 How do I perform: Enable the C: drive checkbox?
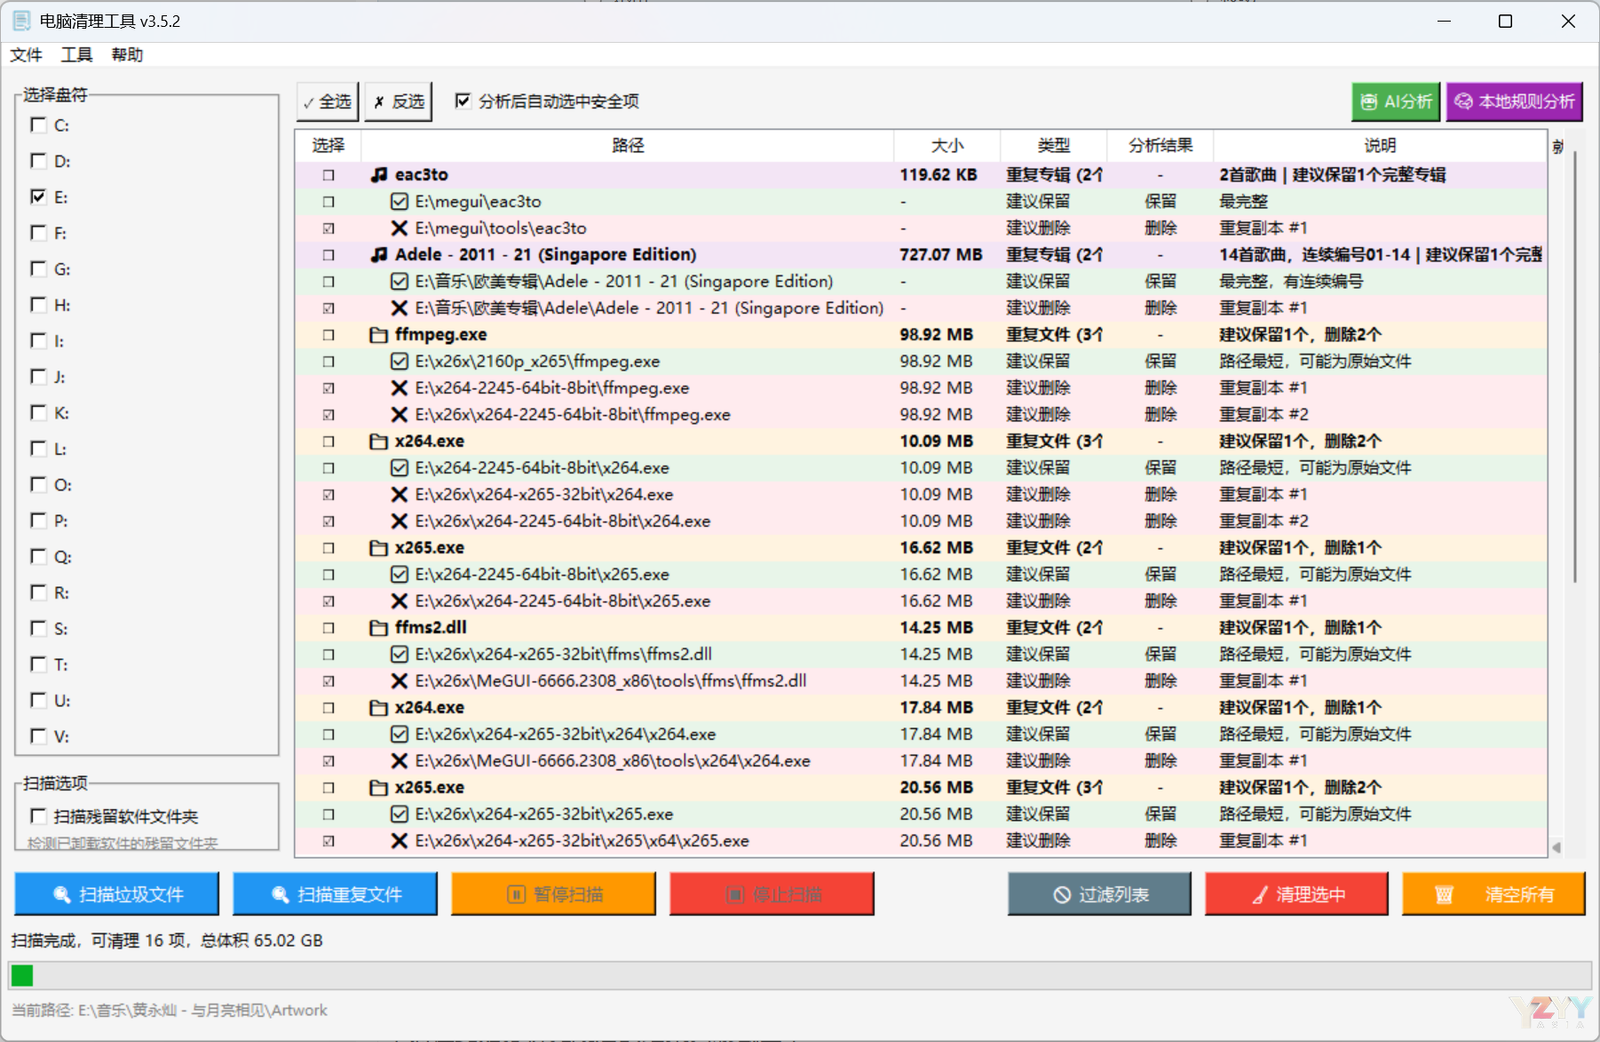[x=39, y=125]
